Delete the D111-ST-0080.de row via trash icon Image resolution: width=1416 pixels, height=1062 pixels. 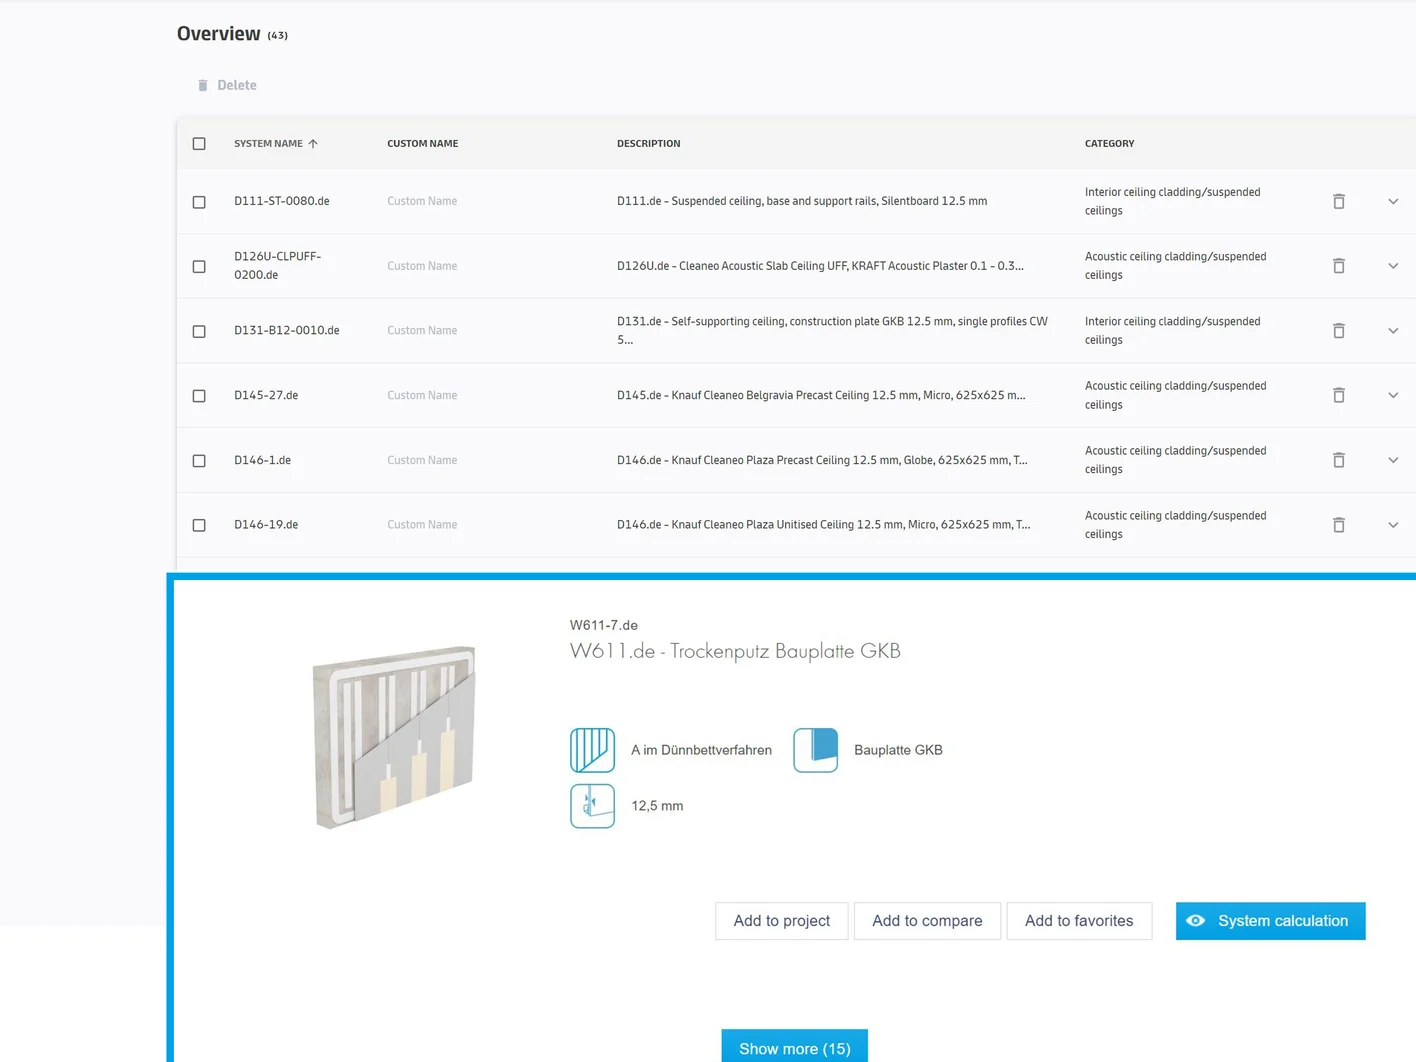[1338, 201]
